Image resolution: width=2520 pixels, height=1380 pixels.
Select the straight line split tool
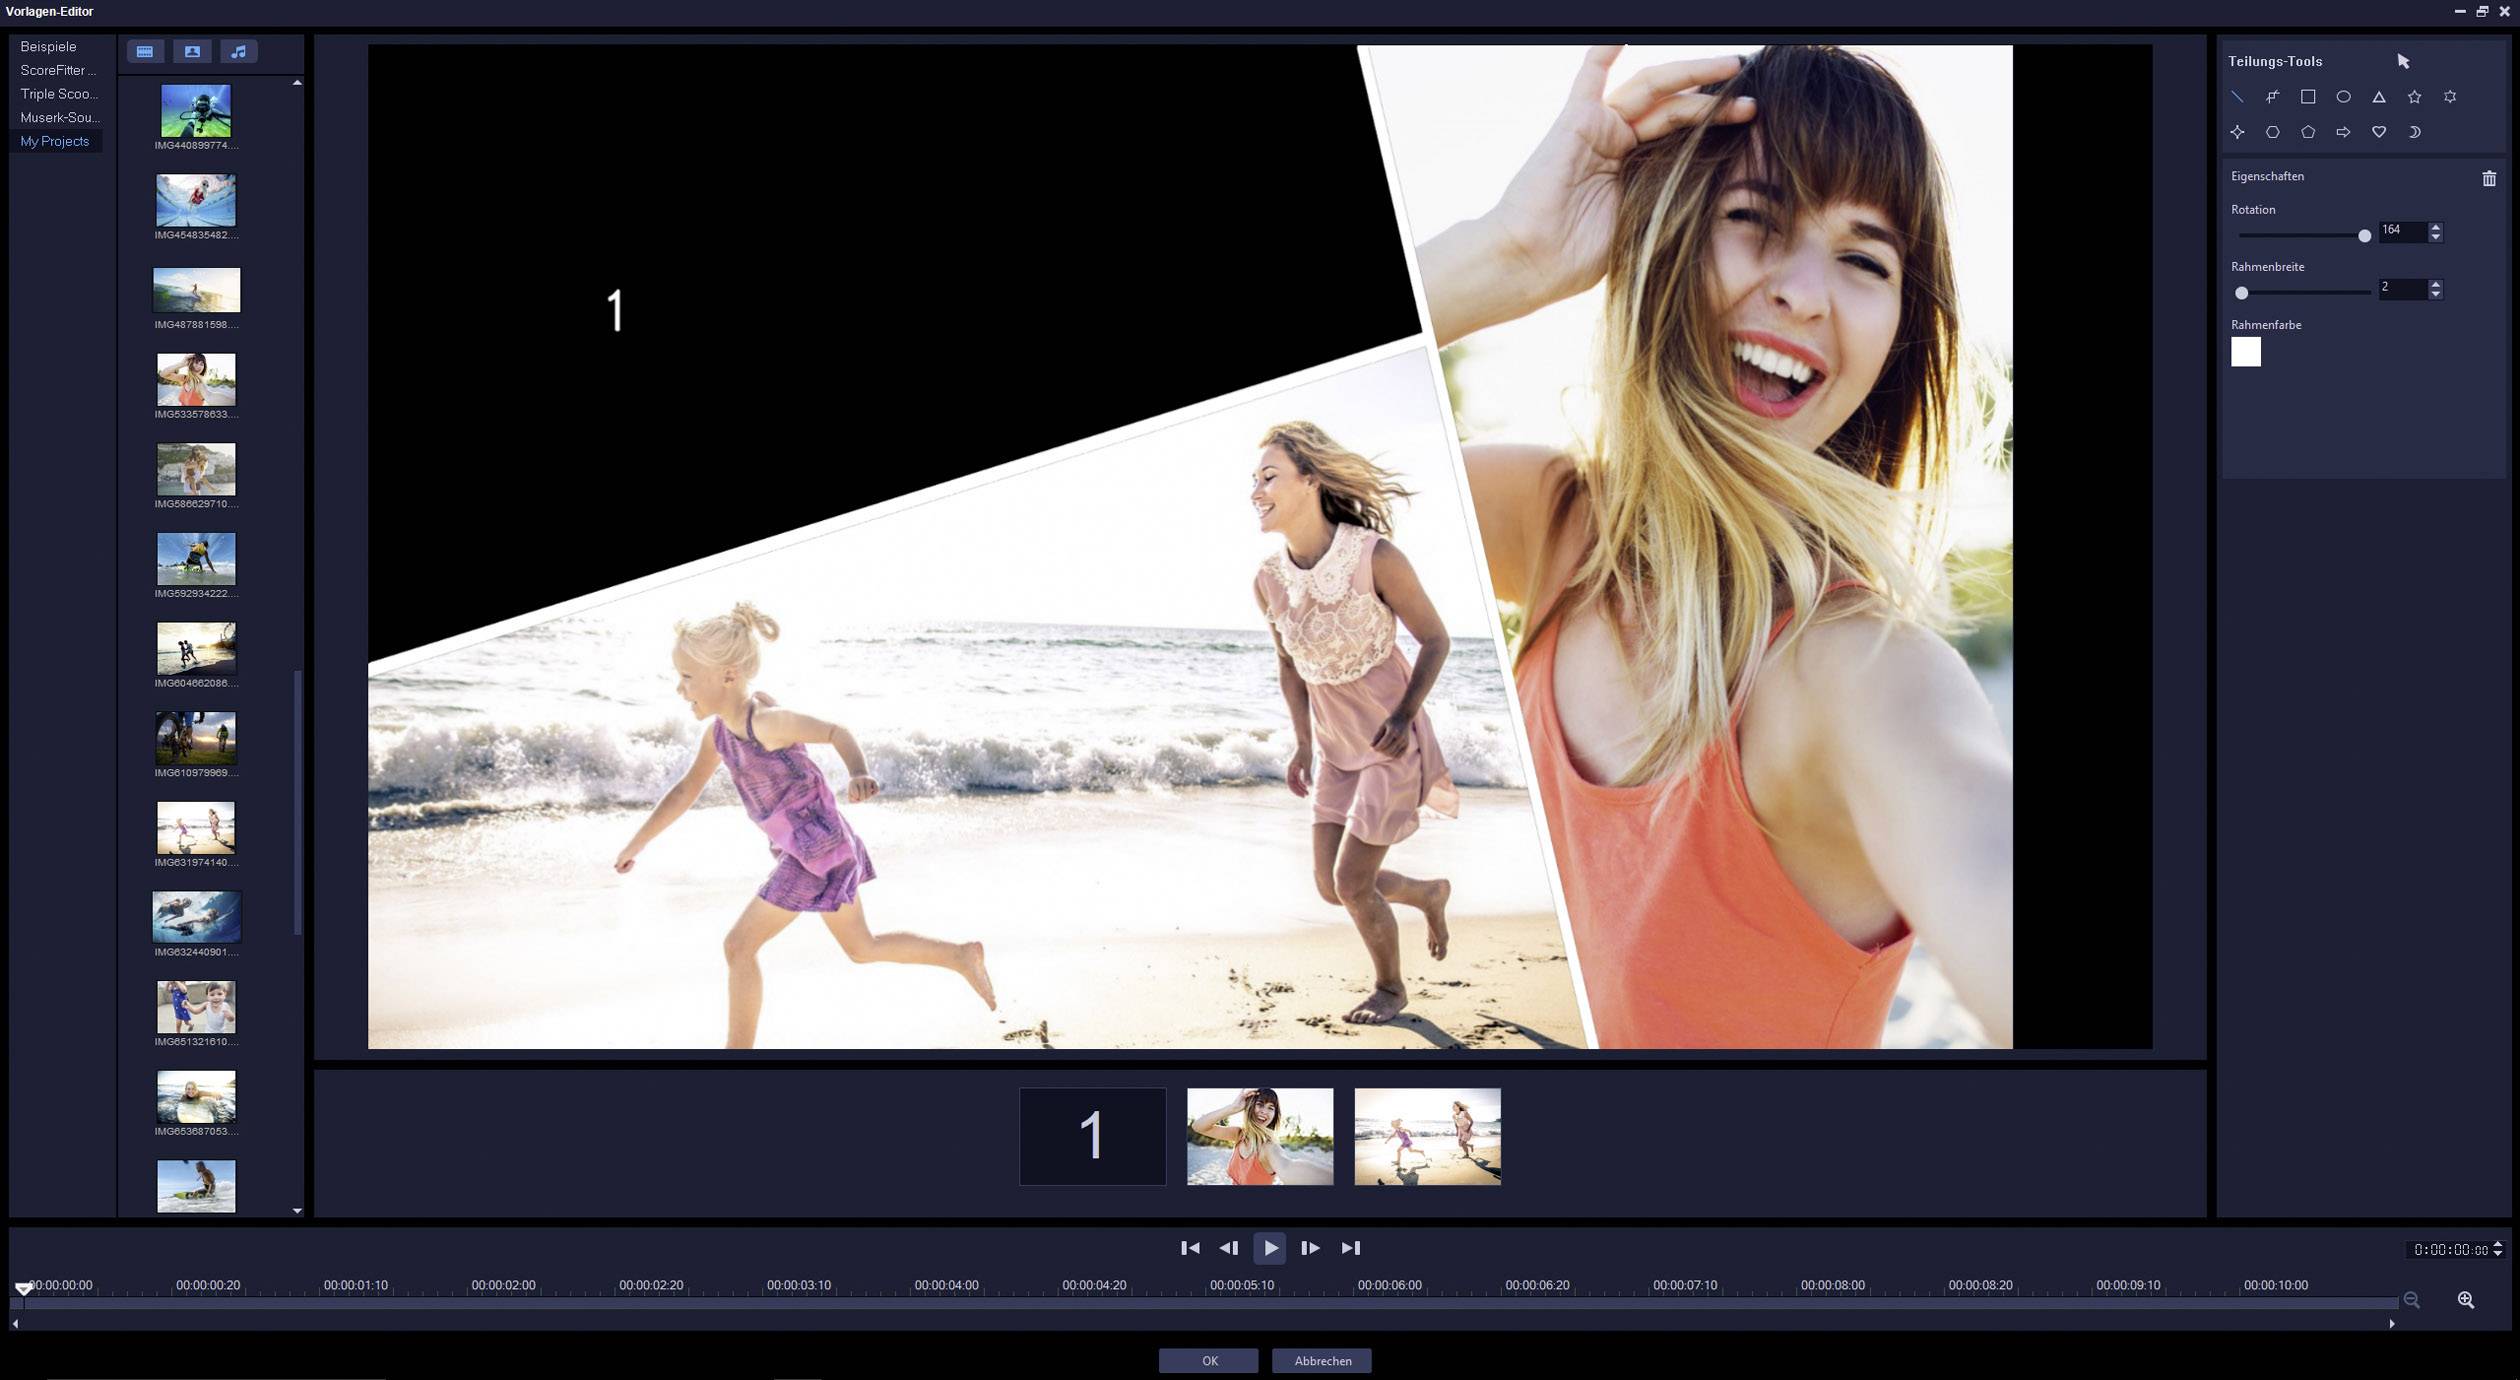(2238, 97)
